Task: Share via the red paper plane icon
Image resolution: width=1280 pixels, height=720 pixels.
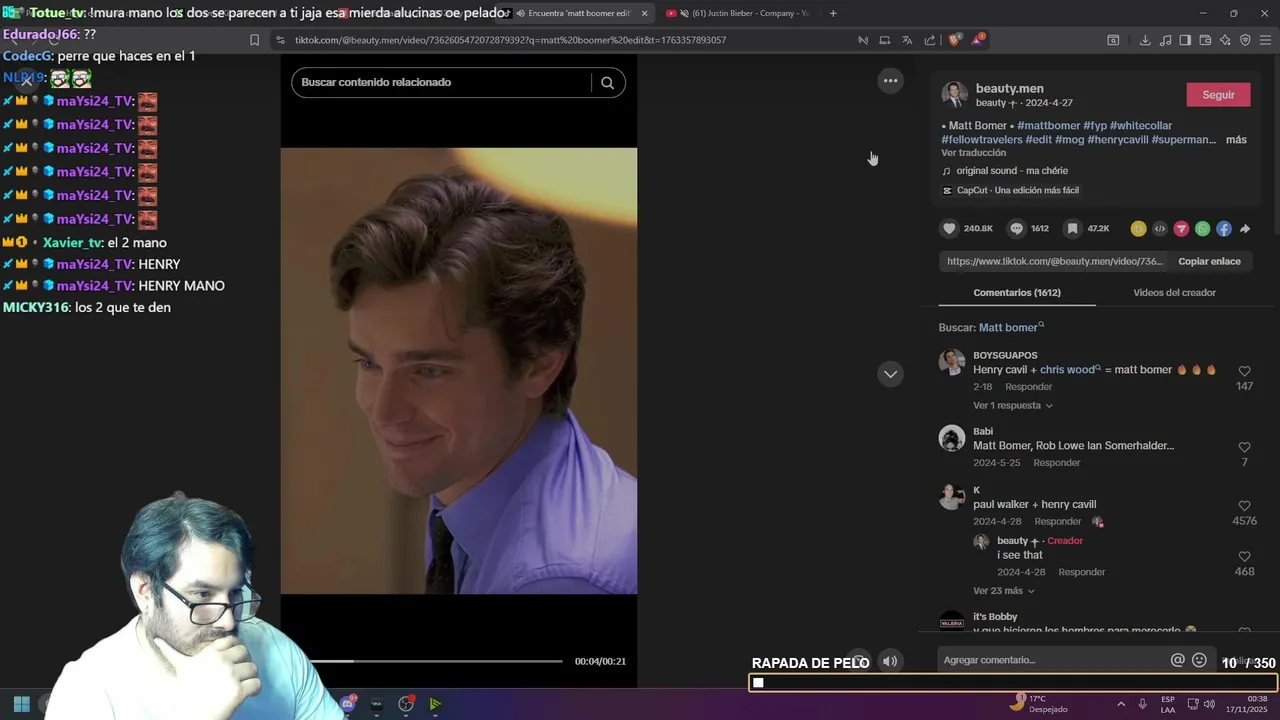Action: click(x=1181, y=229)
